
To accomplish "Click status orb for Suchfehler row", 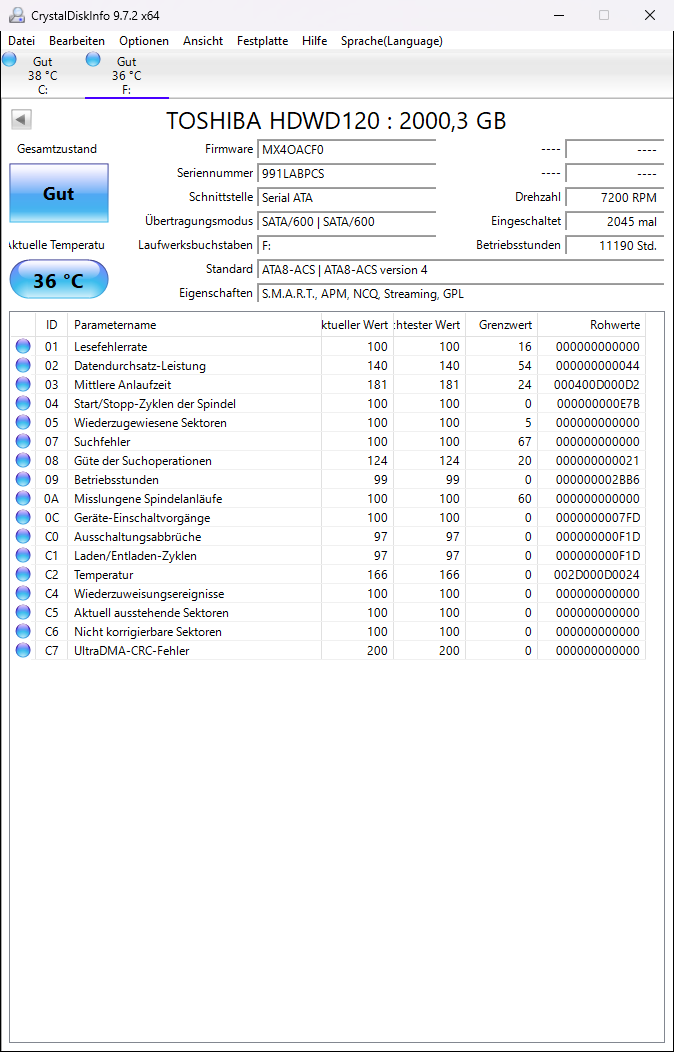I will [x=23, y=441].
